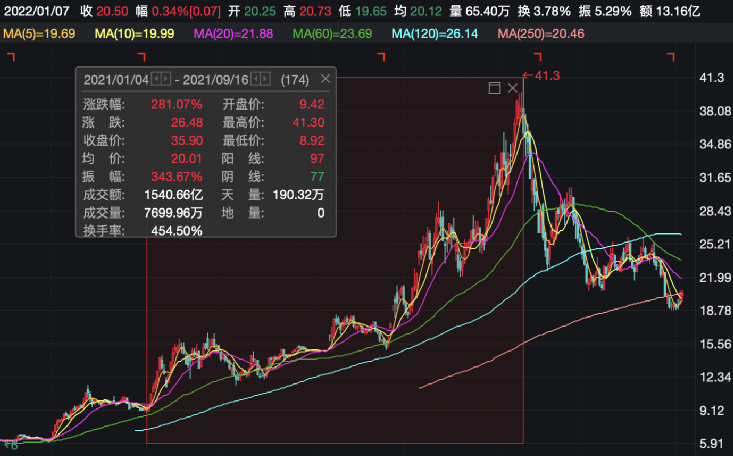
Task: Maximize the selected range box on chart
Action: pyautogui.click(x=494, y=89)
